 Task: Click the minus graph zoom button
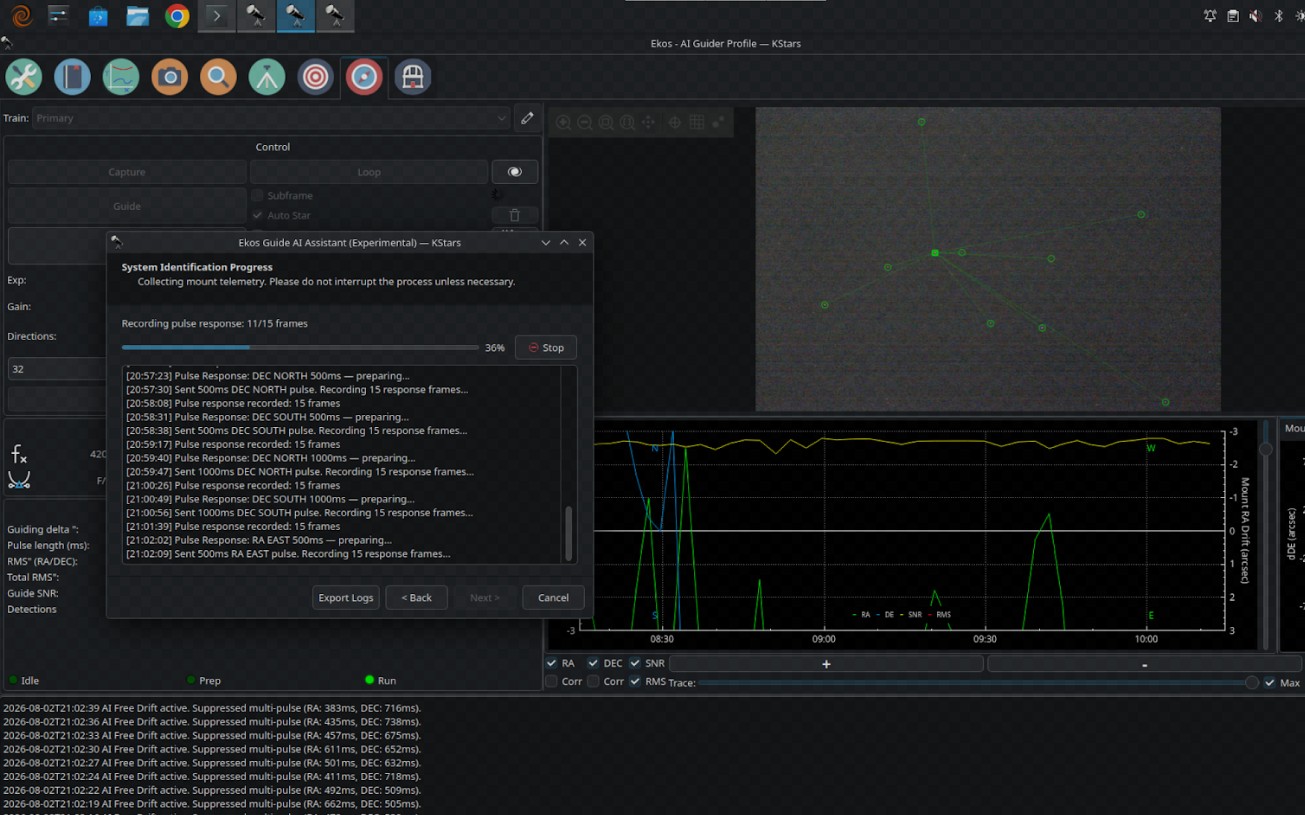point(1144,664)
